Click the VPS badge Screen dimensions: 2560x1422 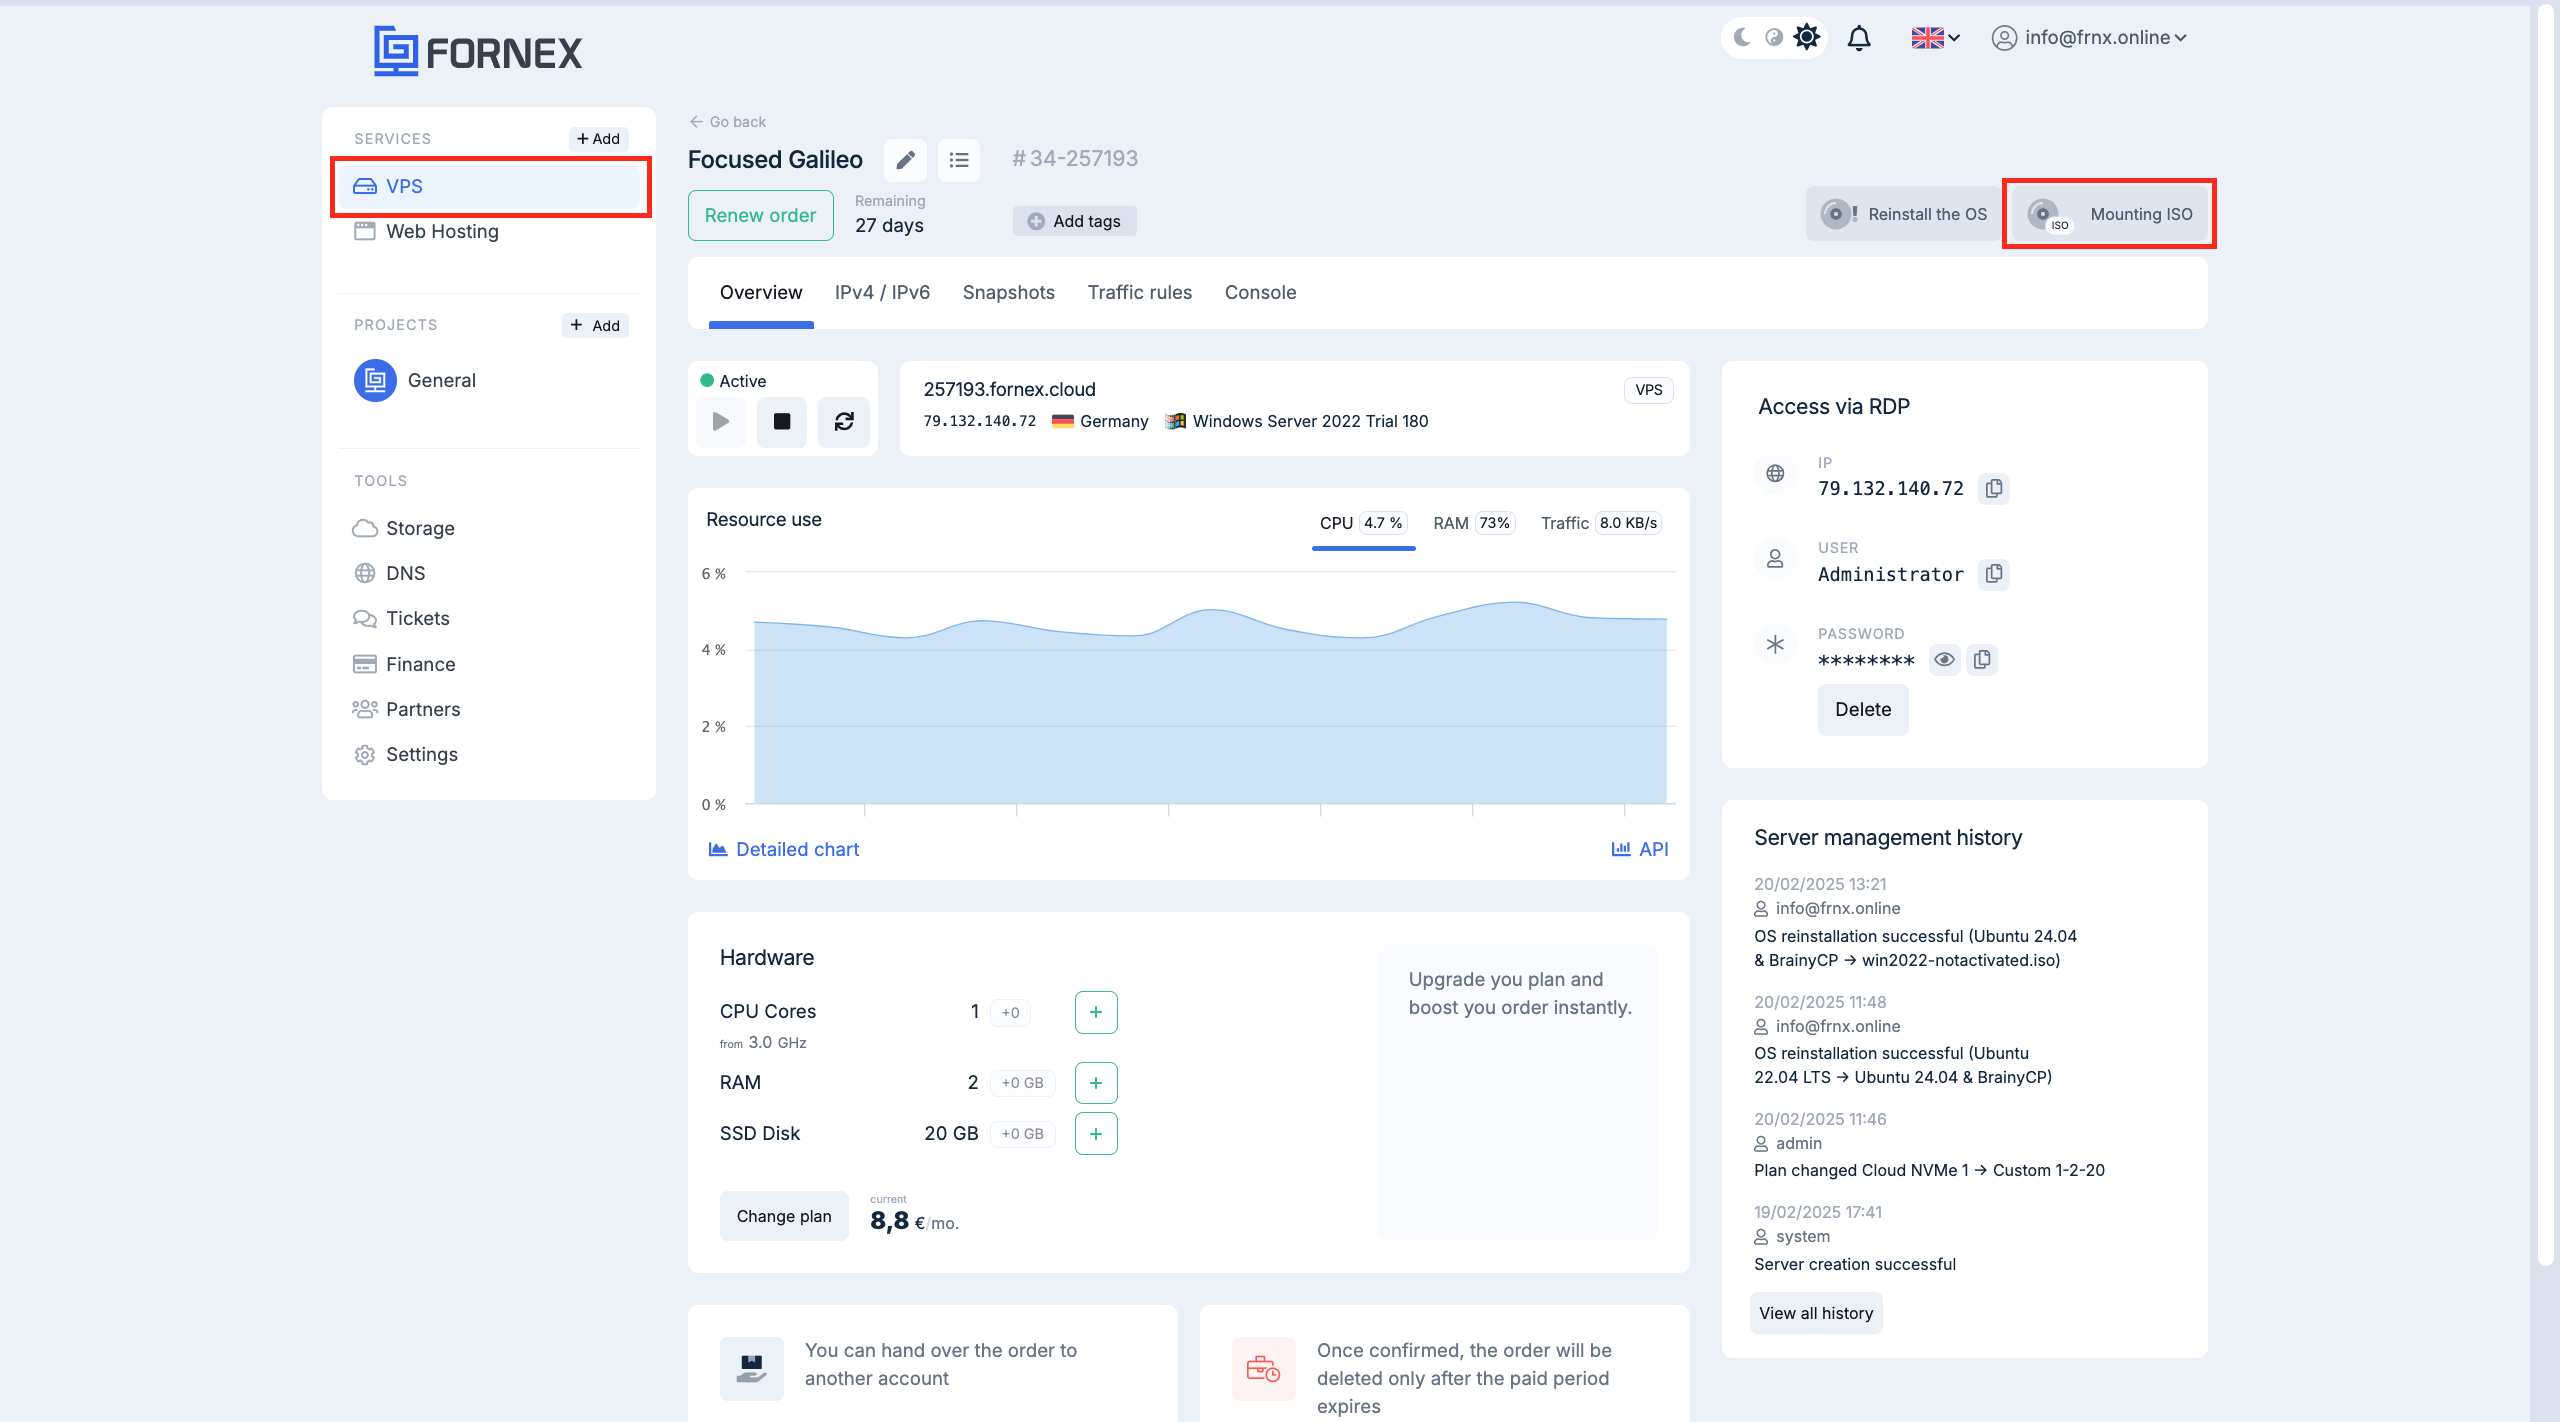[1648, 390]
